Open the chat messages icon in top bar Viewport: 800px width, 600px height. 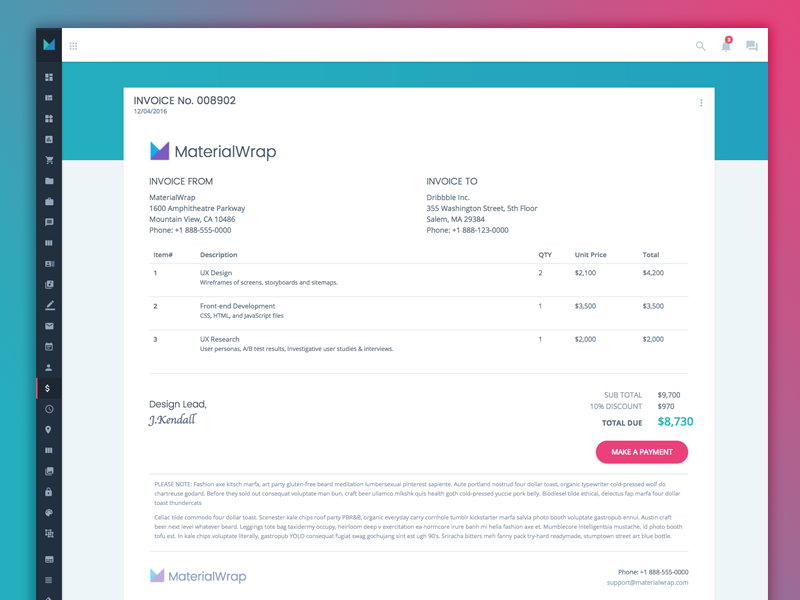coord(752,46)
